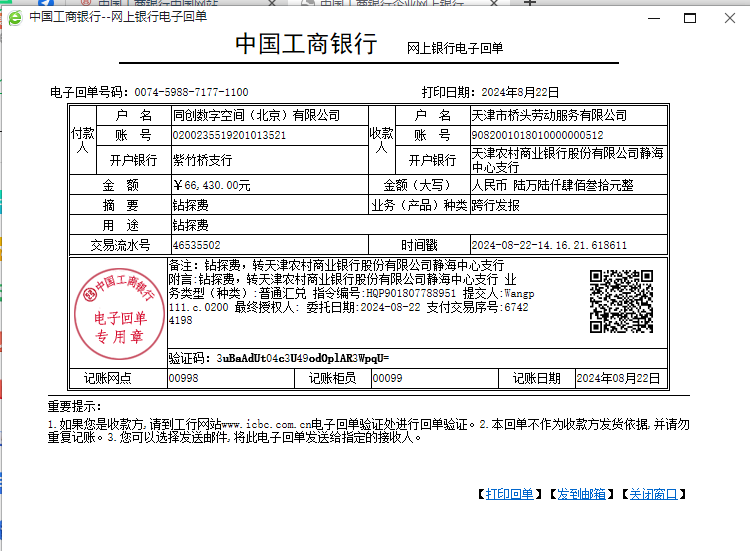The height and width of the screenshot is (551, 750).
Task: Select teller number 00099
Action: tap(387, 378)
